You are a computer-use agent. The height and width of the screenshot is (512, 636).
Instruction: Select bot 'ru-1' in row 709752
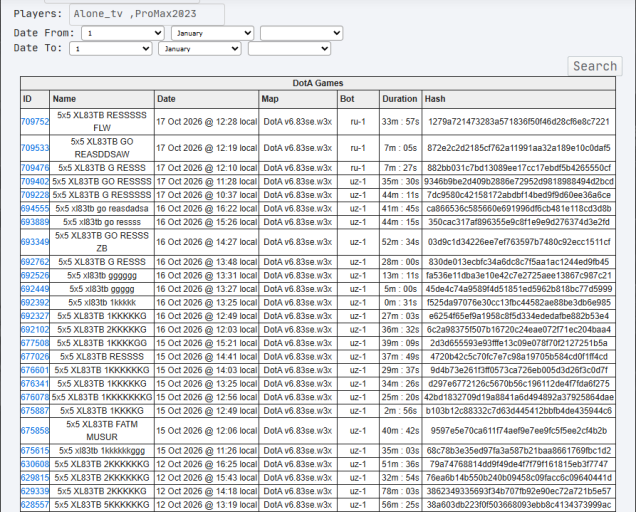[358, 122]
